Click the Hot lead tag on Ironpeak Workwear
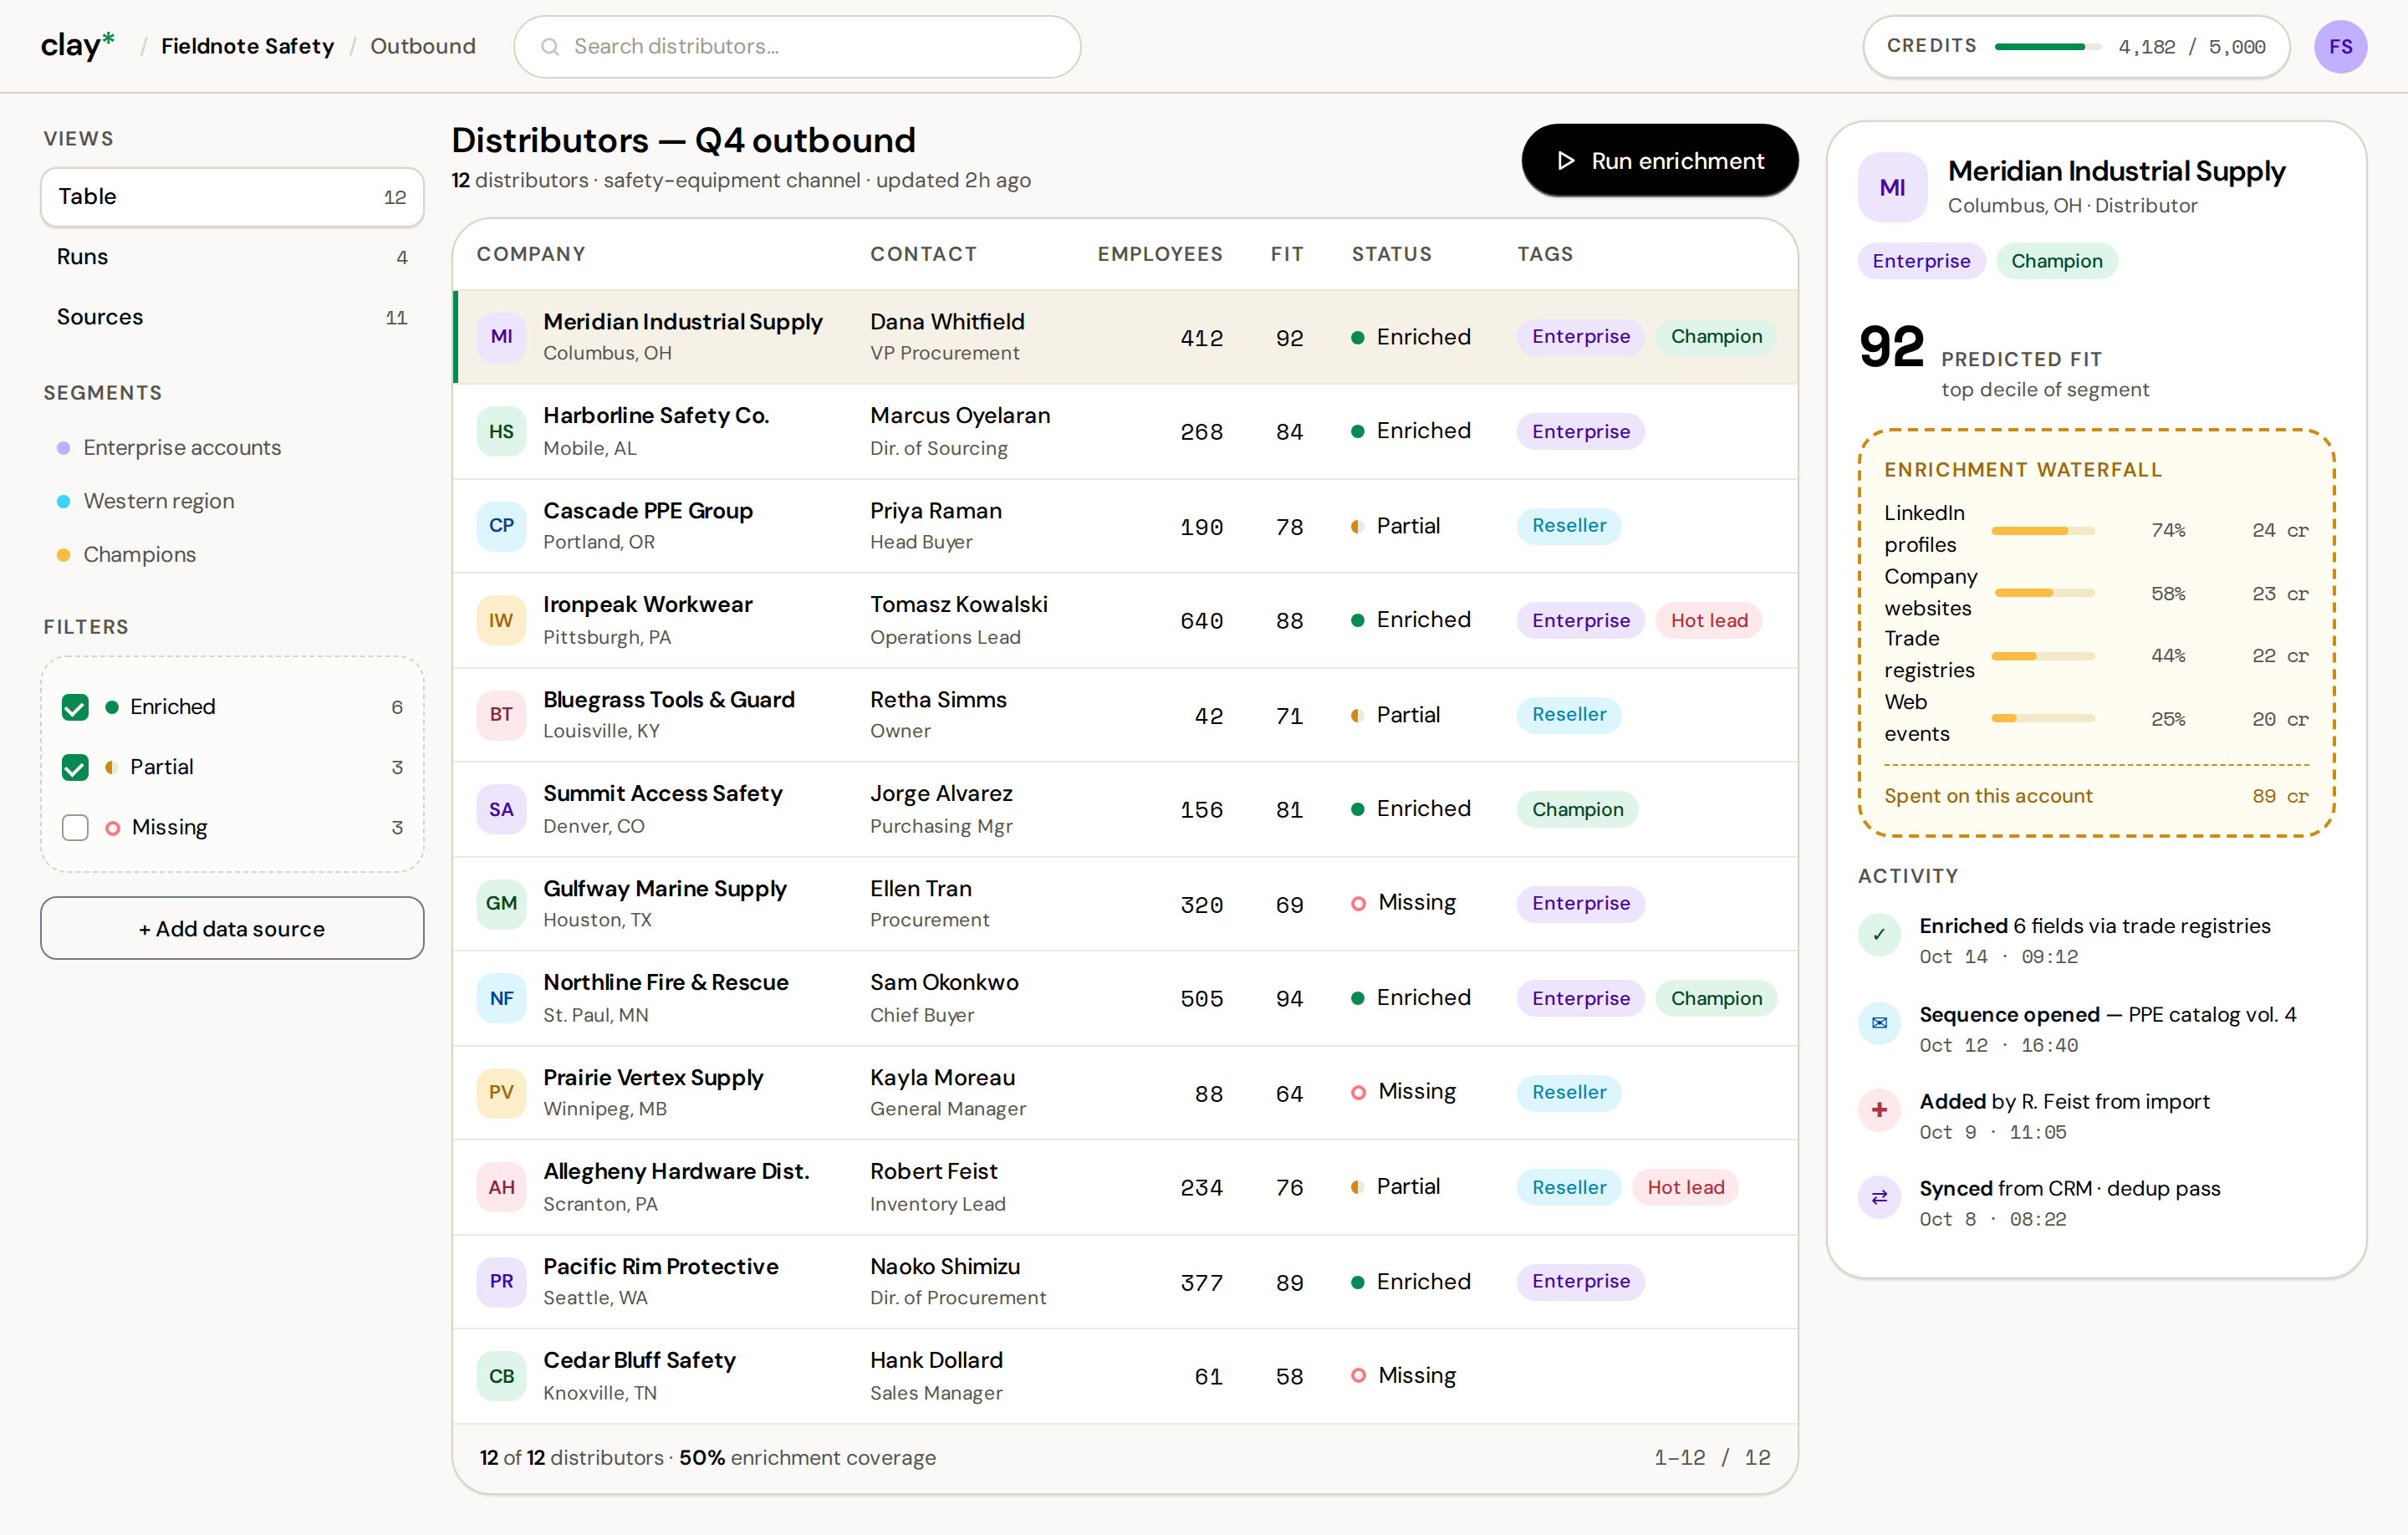2408x1535 pixels. pos(1709,620)
